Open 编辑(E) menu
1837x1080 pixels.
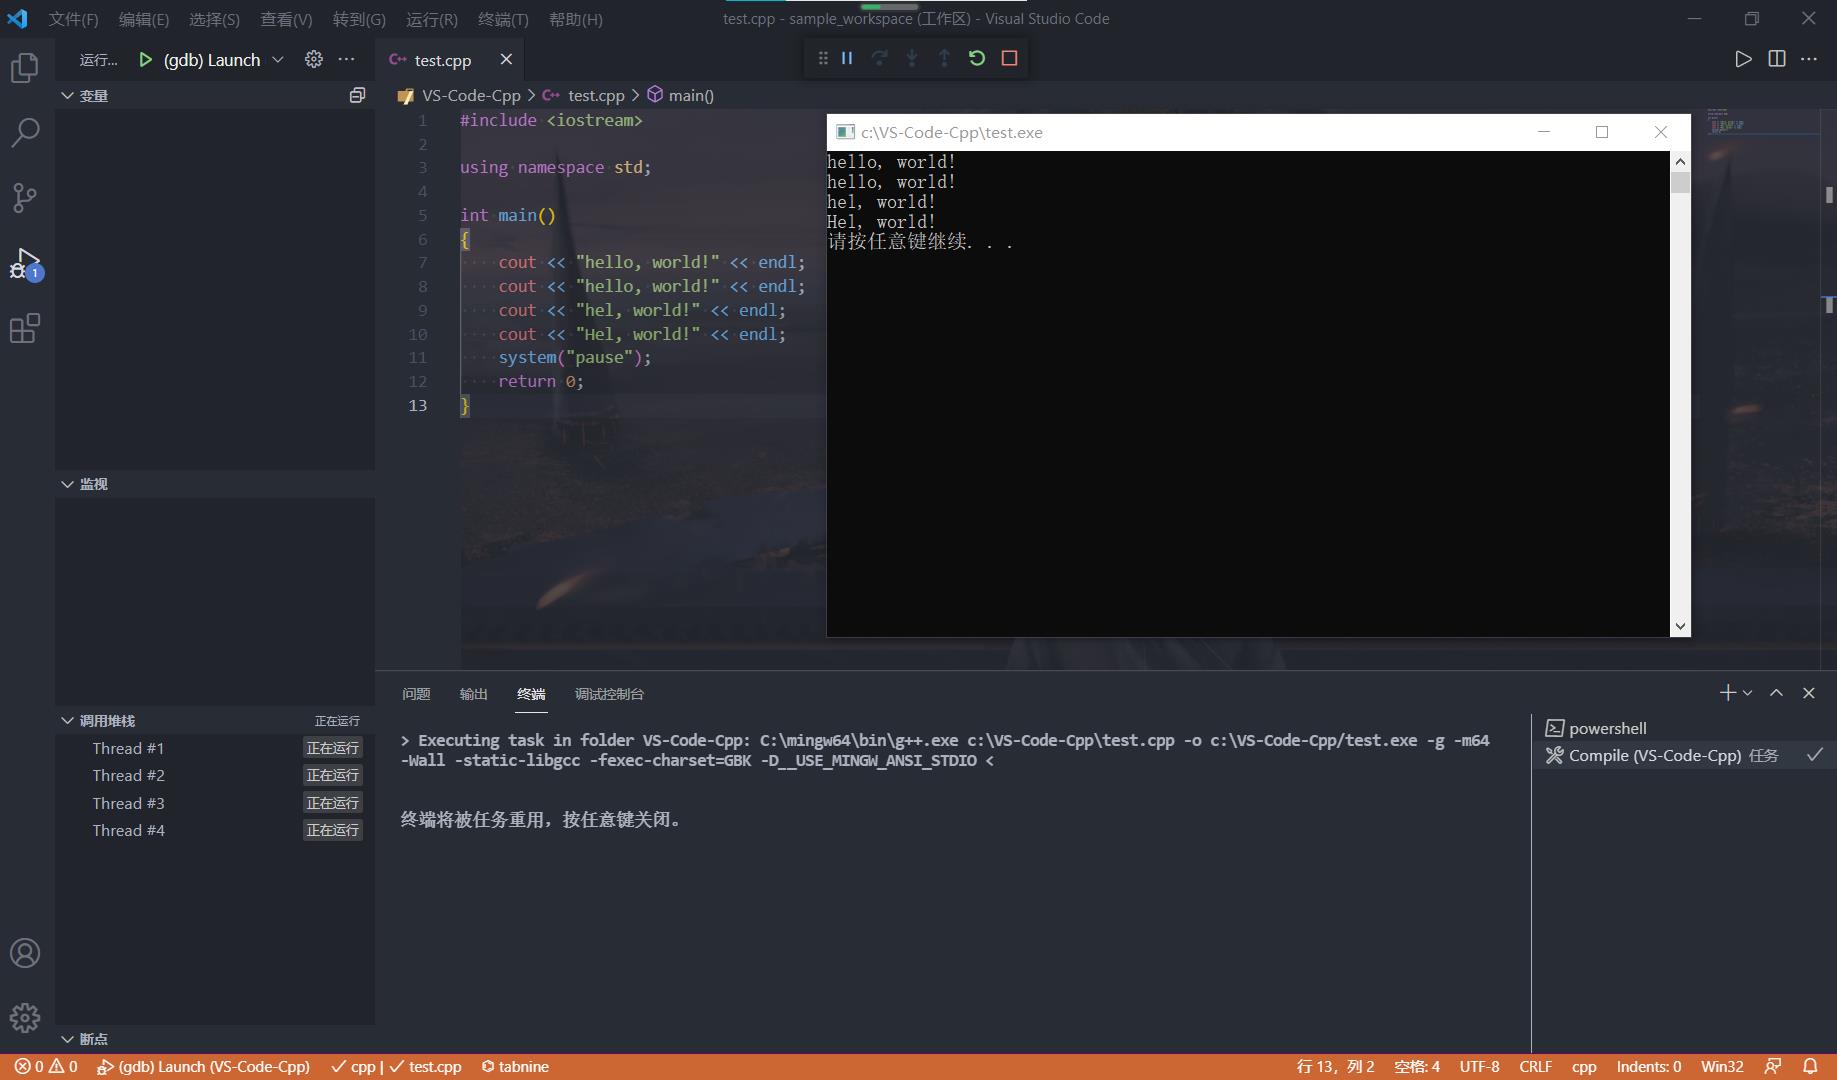tap(144, 19)
